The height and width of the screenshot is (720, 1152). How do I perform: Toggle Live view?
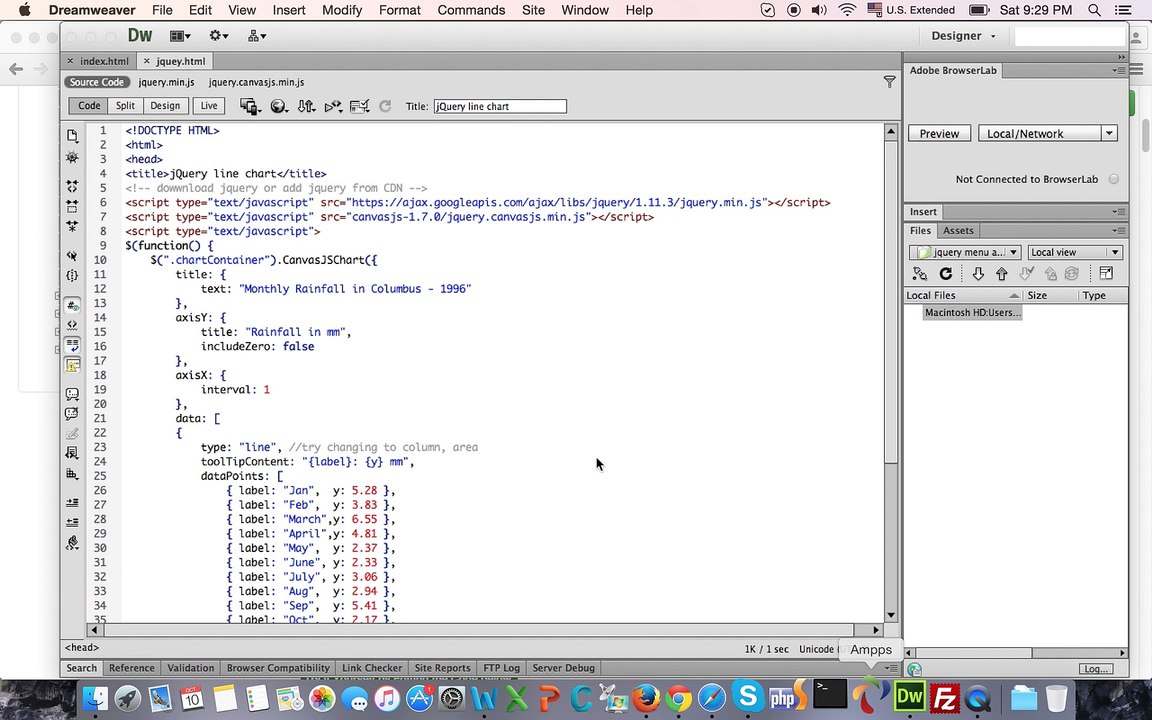point(209,106)
